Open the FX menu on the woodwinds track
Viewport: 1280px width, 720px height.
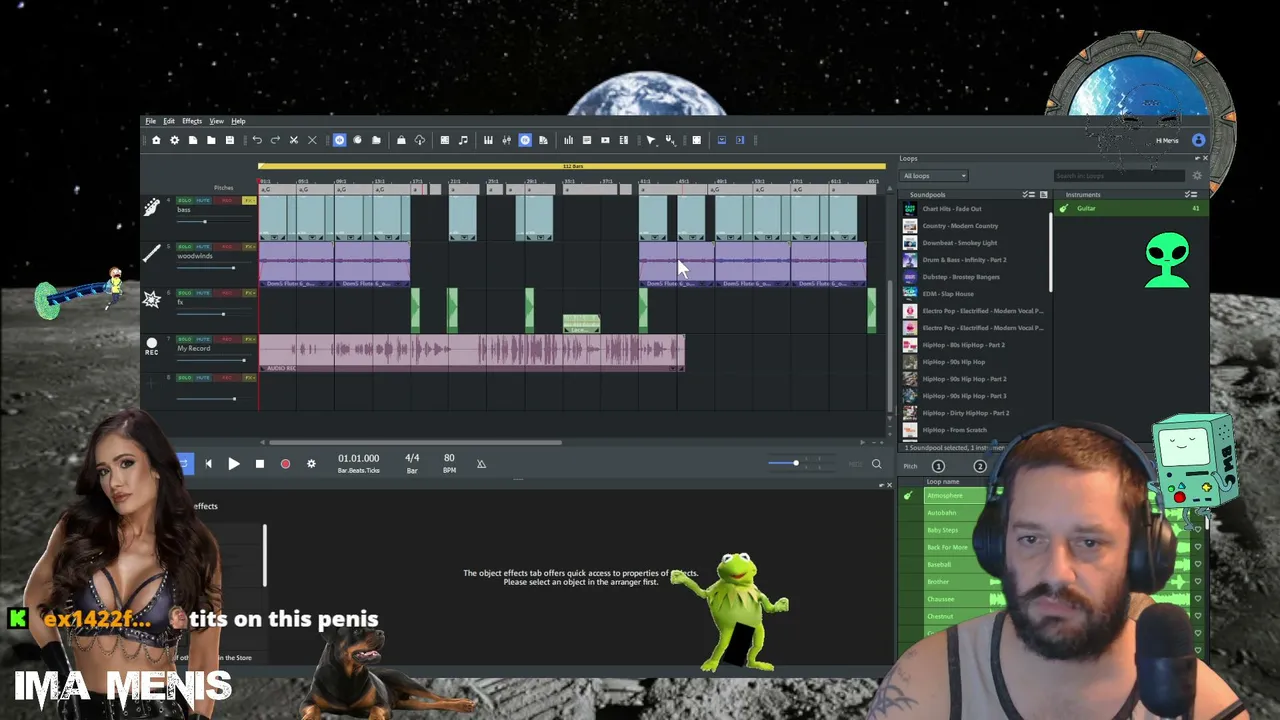249,247
